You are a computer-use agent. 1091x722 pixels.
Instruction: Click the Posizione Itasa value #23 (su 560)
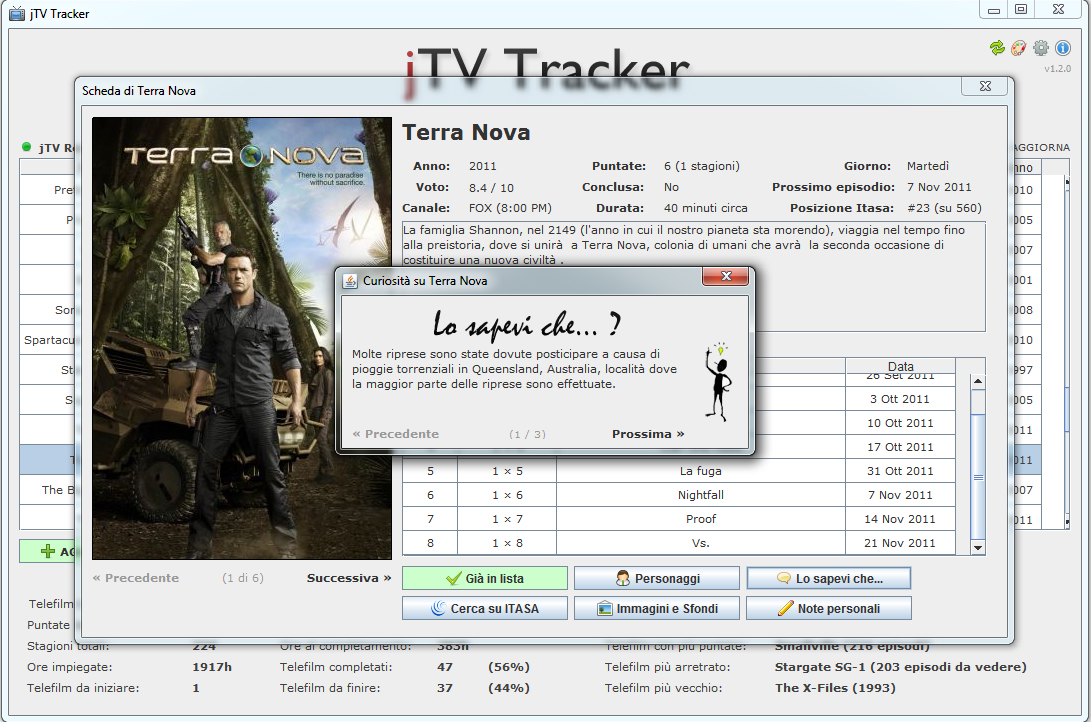tap(944, 208)
